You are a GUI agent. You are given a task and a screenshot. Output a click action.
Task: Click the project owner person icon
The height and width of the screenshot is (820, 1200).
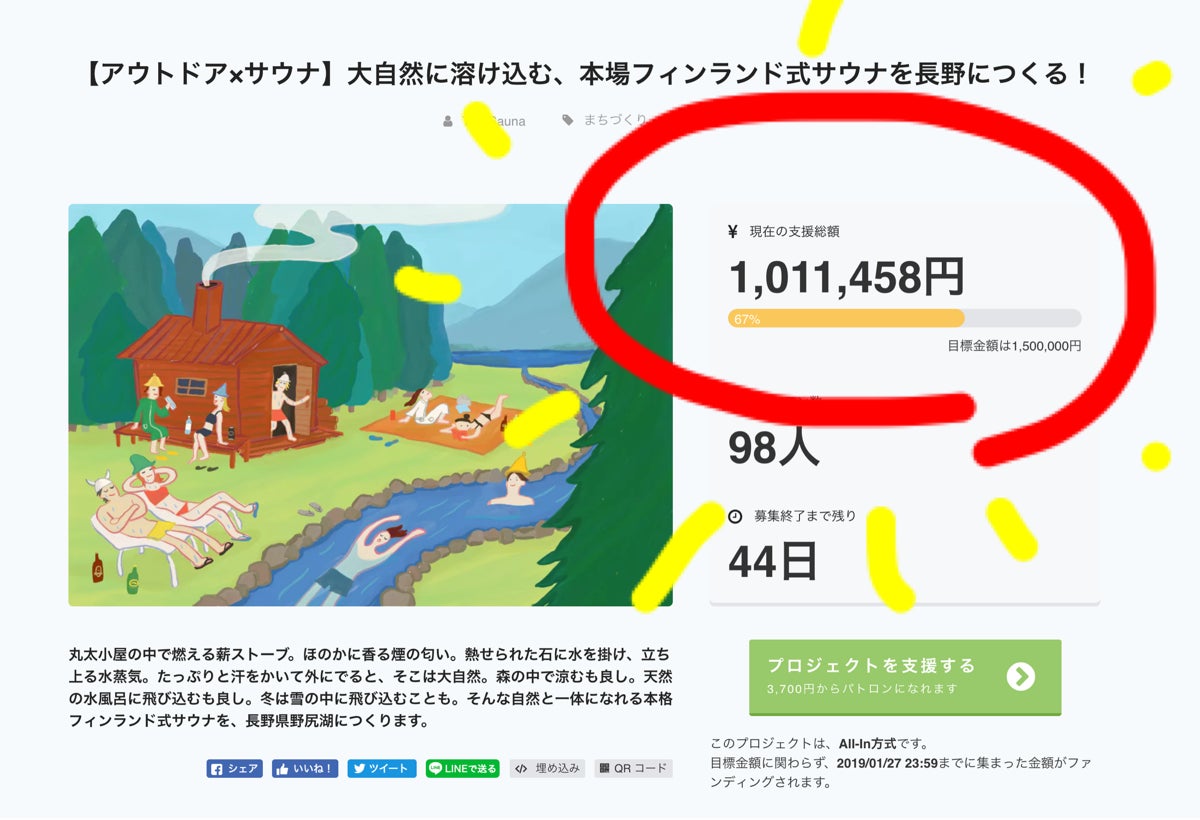coord(447,121)
